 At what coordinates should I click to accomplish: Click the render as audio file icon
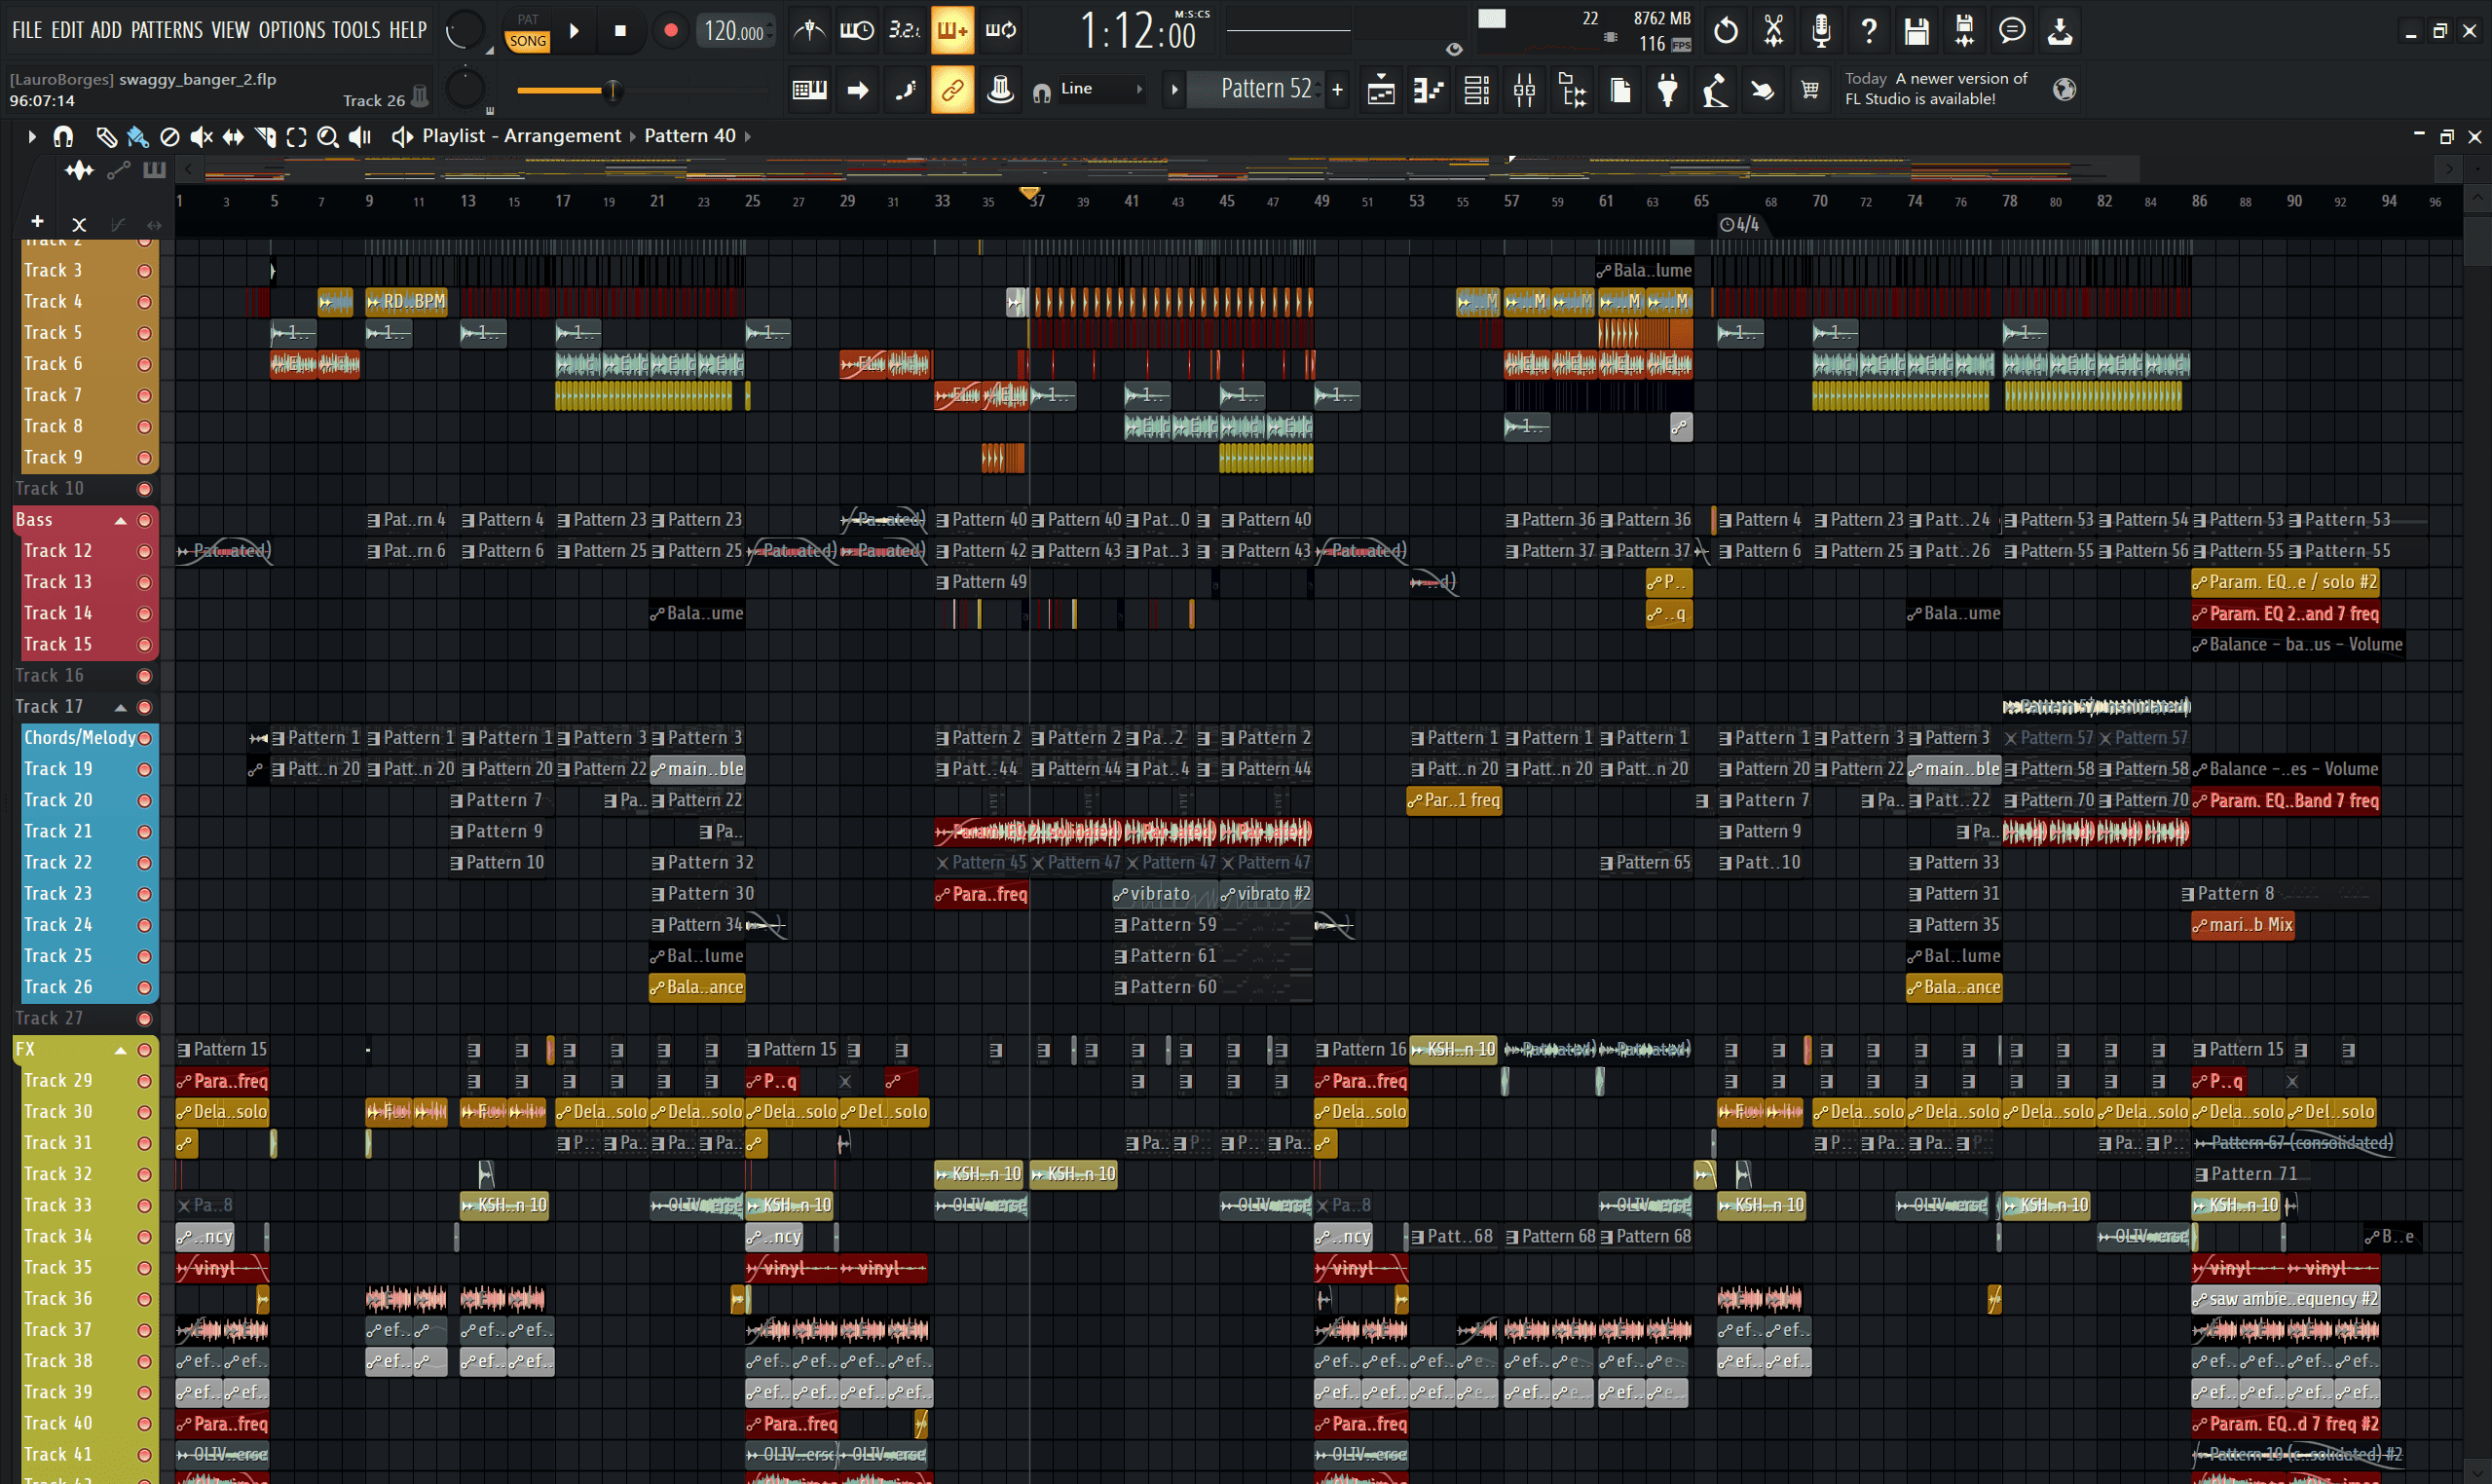click(1965, 31)
